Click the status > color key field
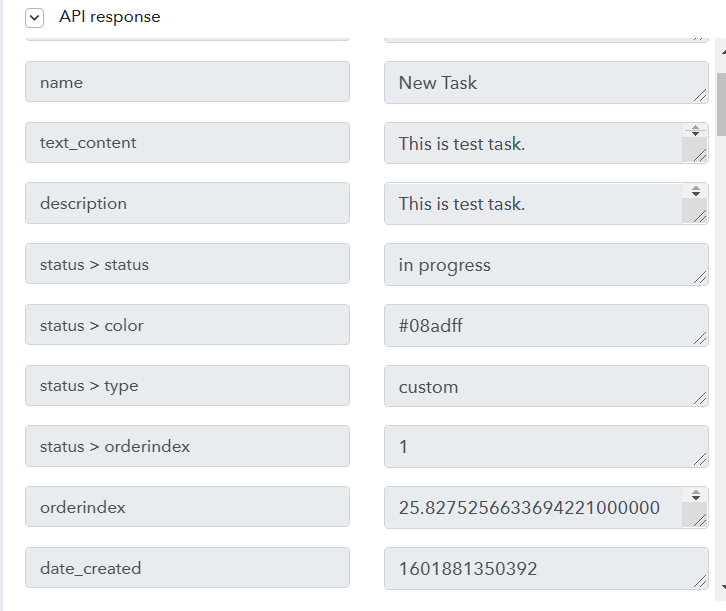The height and width of the screenshot is (611, 726). (x=188, y=324)
